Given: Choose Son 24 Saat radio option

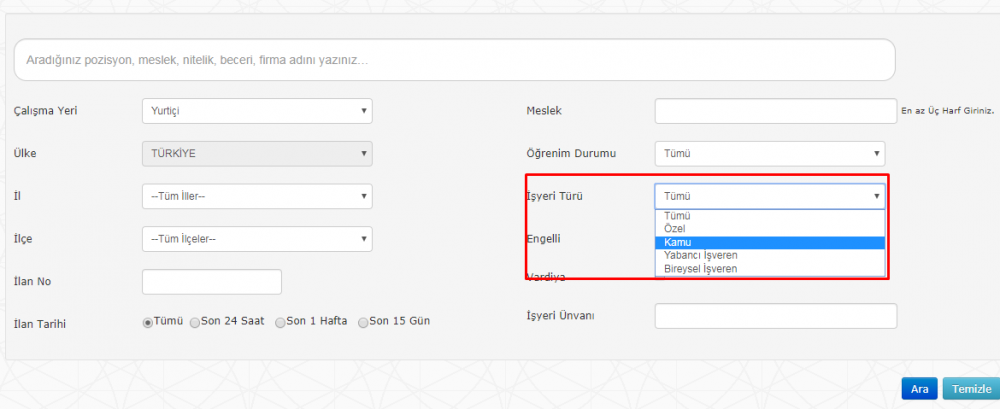Looking at the screenshot, I should (195, 322).
